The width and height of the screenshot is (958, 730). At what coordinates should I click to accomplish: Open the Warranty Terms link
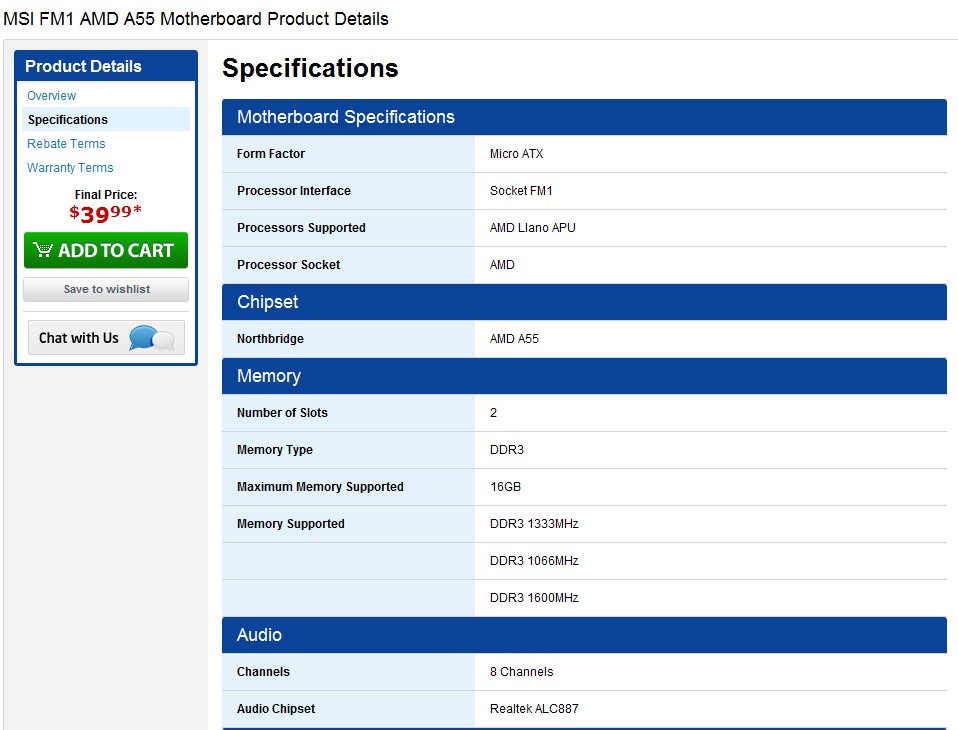point(70,167)
